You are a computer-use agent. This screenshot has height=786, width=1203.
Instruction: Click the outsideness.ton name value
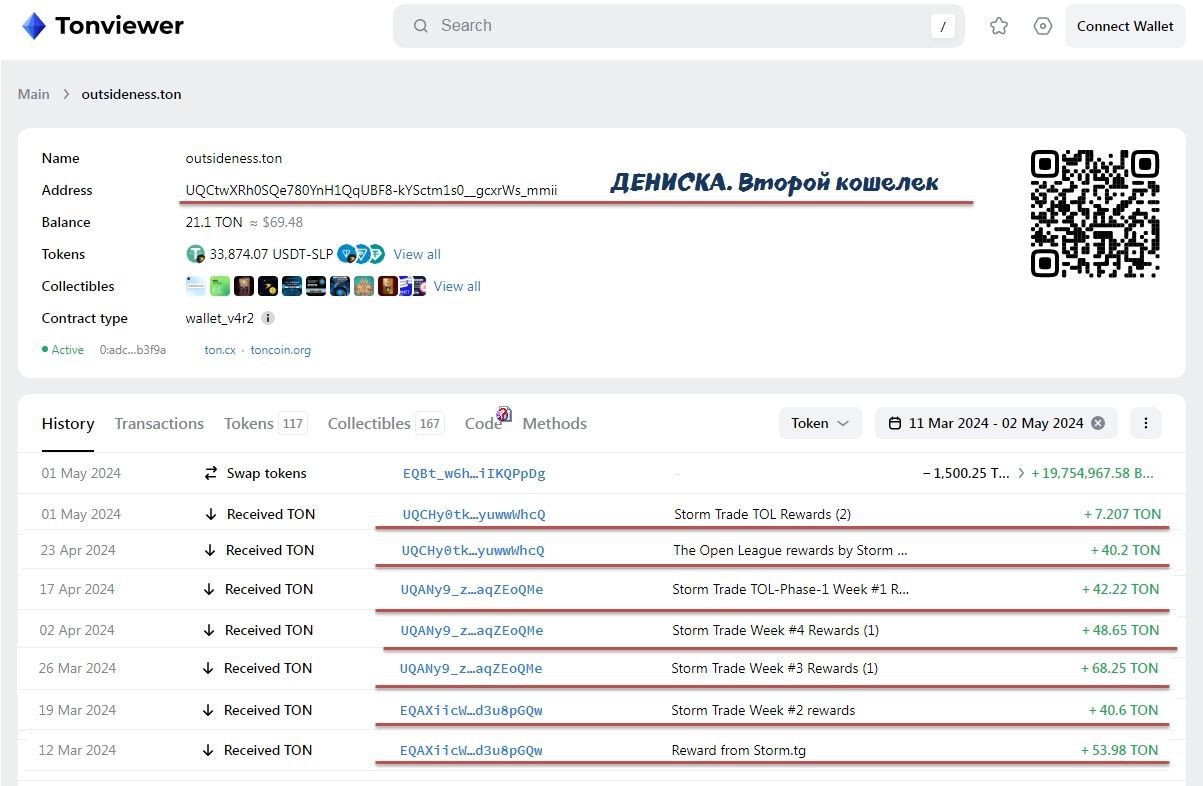click(234, 158)
